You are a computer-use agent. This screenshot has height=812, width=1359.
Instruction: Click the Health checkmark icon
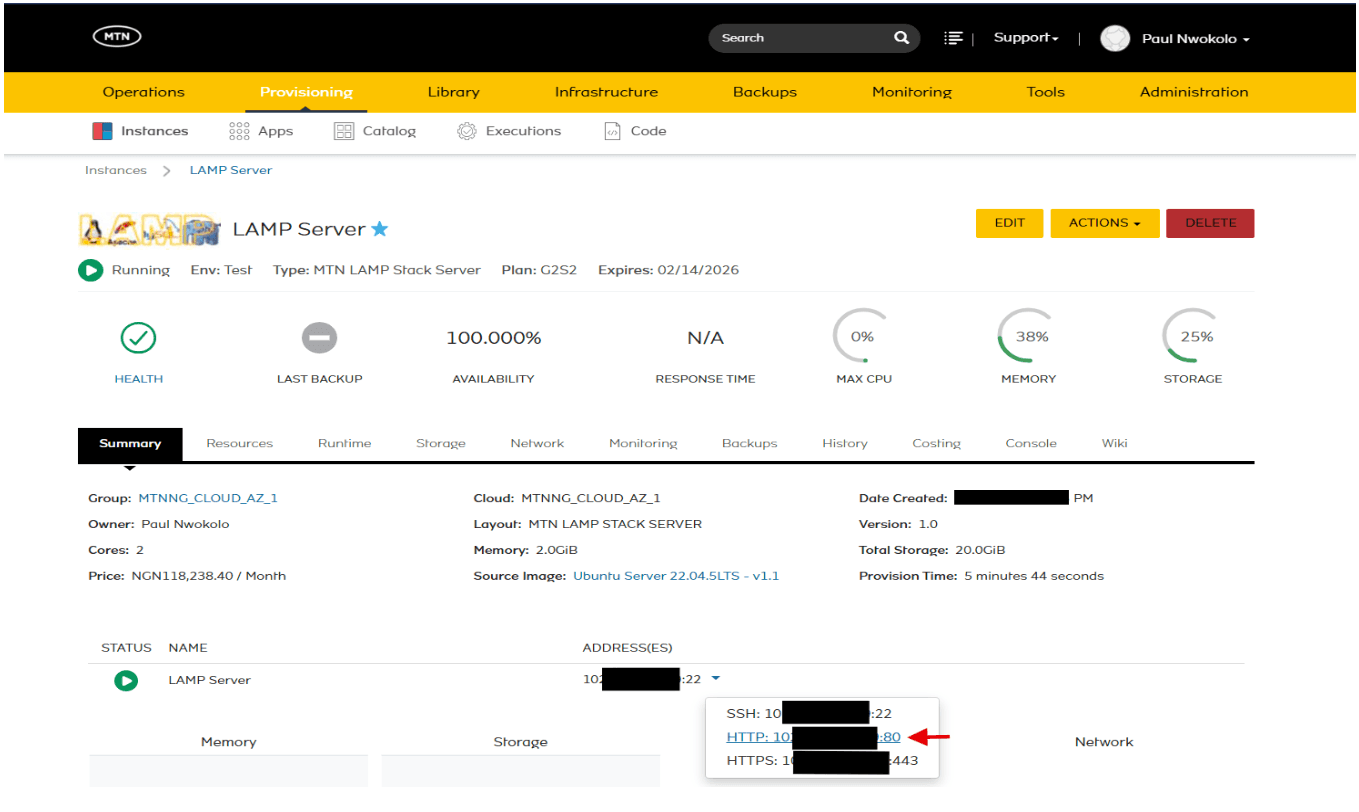pyautogui.click(x=138, y=338)
